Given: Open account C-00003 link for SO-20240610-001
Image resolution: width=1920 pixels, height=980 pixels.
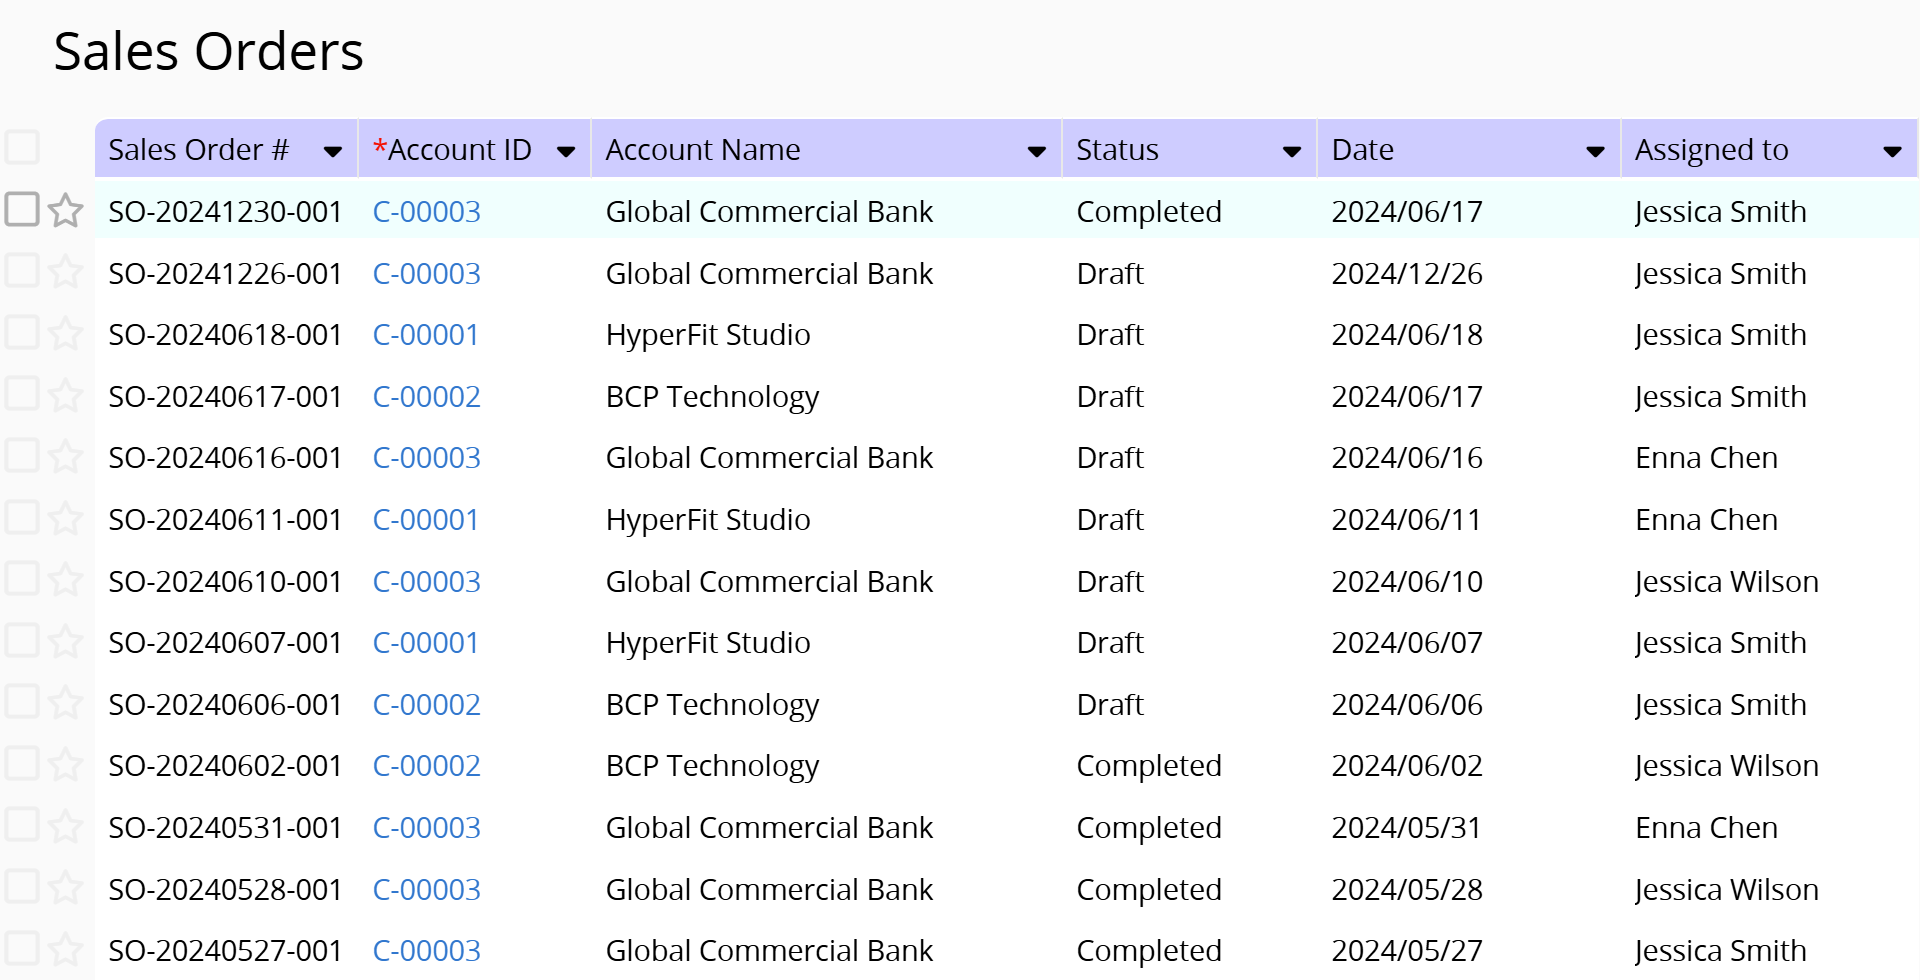Looking at the screenshot, I should point(426,582).
